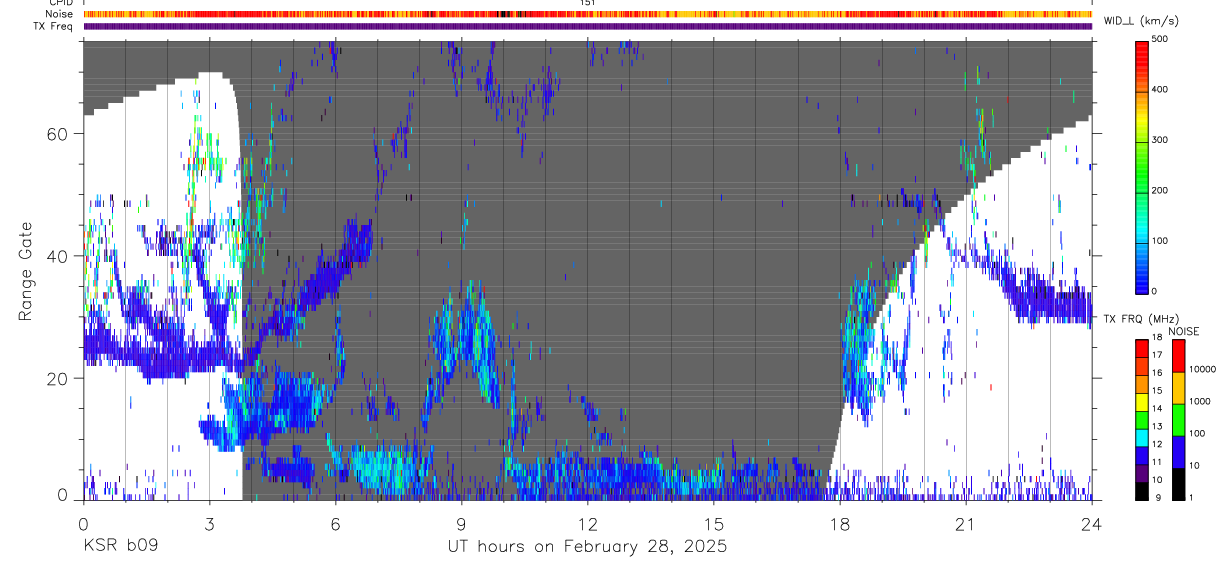
Task: Click the 3 tick on UT hours axis
Action: pos(209,523)
